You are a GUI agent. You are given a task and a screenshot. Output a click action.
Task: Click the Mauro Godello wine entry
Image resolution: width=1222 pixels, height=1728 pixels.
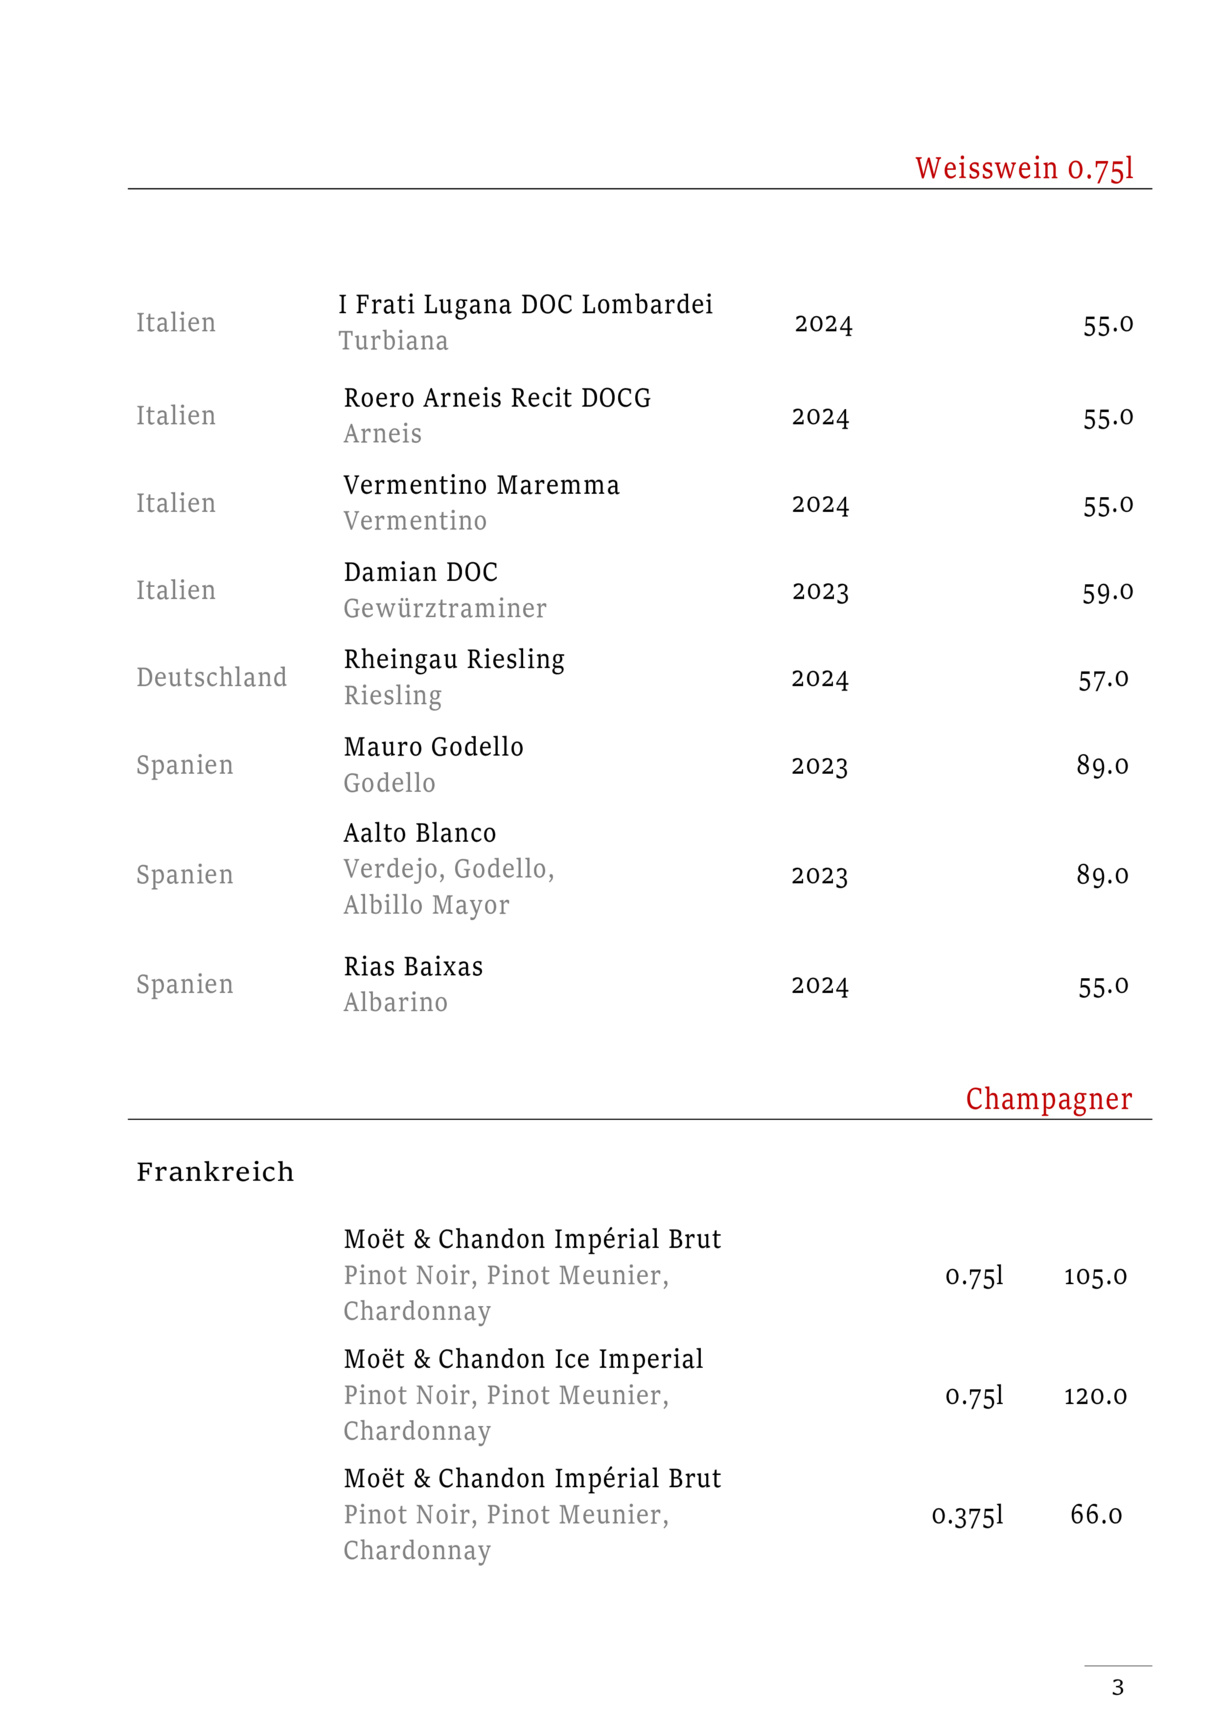[x=433, y=747]
